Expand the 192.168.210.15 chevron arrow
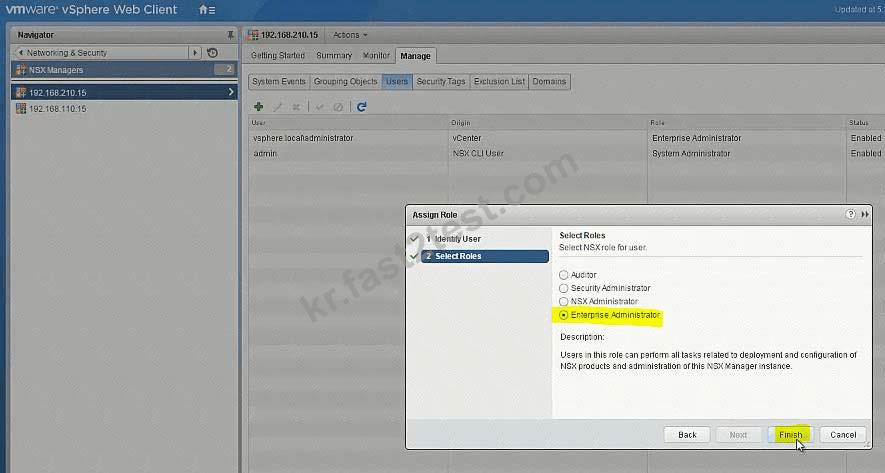Image resolution: width=885 pixels, height=473 pixels. 231,92
